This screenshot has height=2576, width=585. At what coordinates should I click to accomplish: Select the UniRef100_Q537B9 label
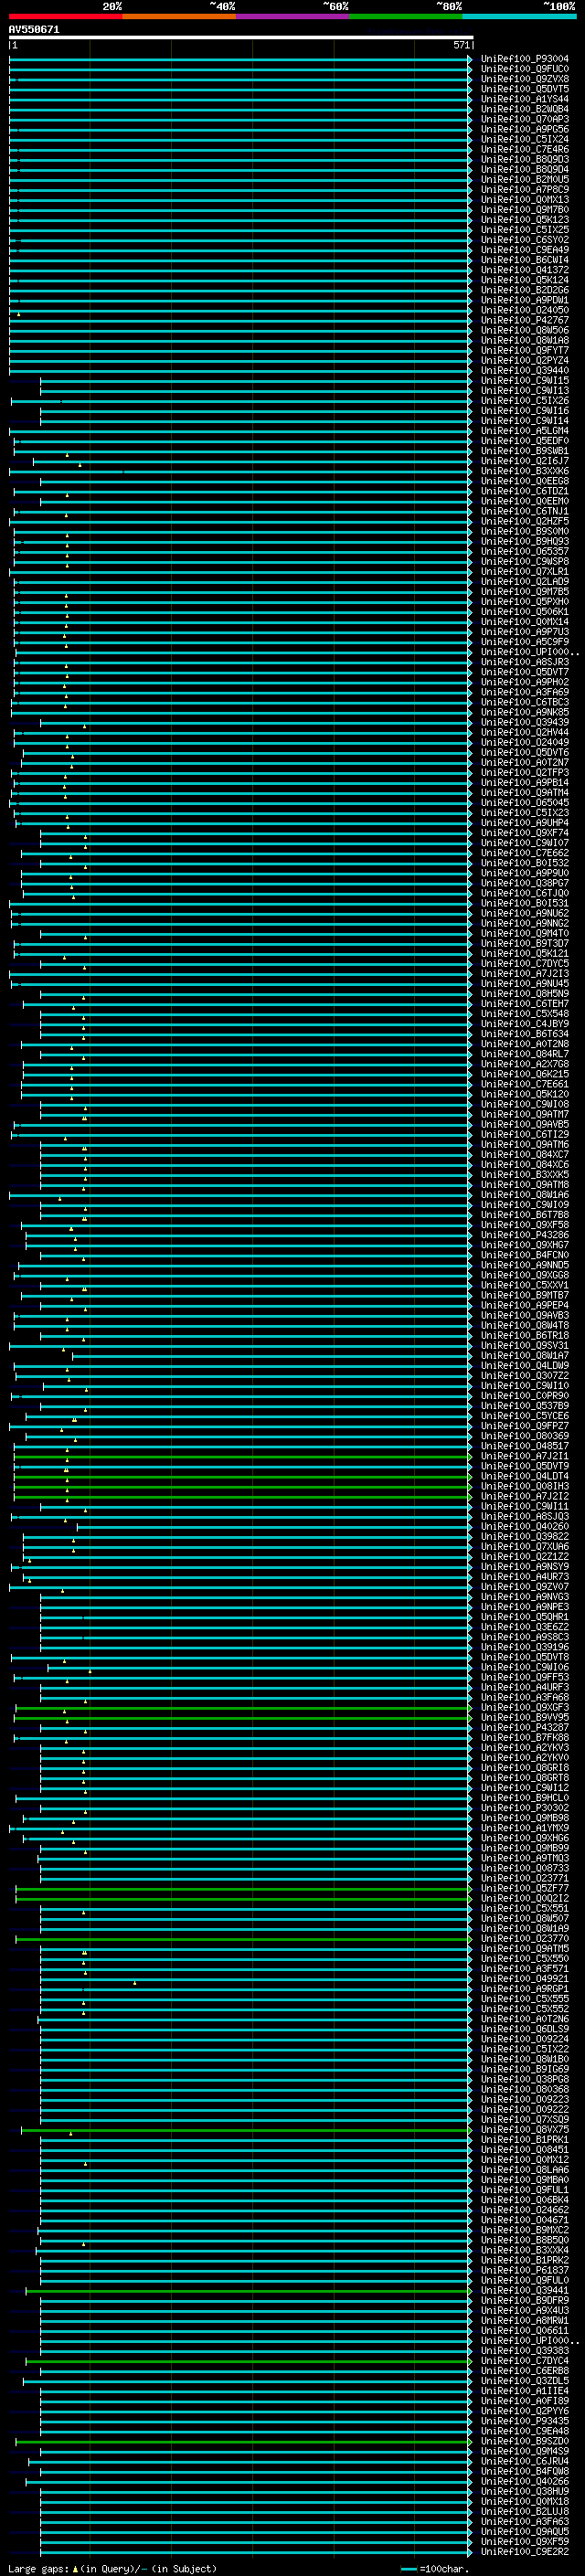[525, 1406]
